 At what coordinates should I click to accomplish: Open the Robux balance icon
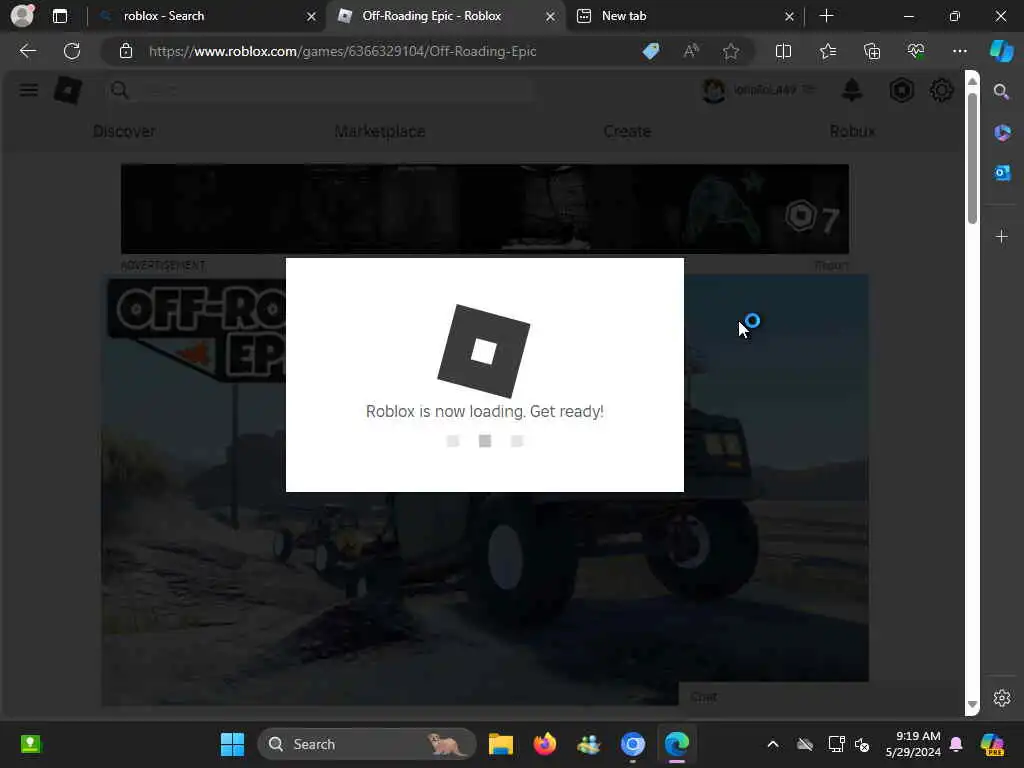click(x=901, y=90)
